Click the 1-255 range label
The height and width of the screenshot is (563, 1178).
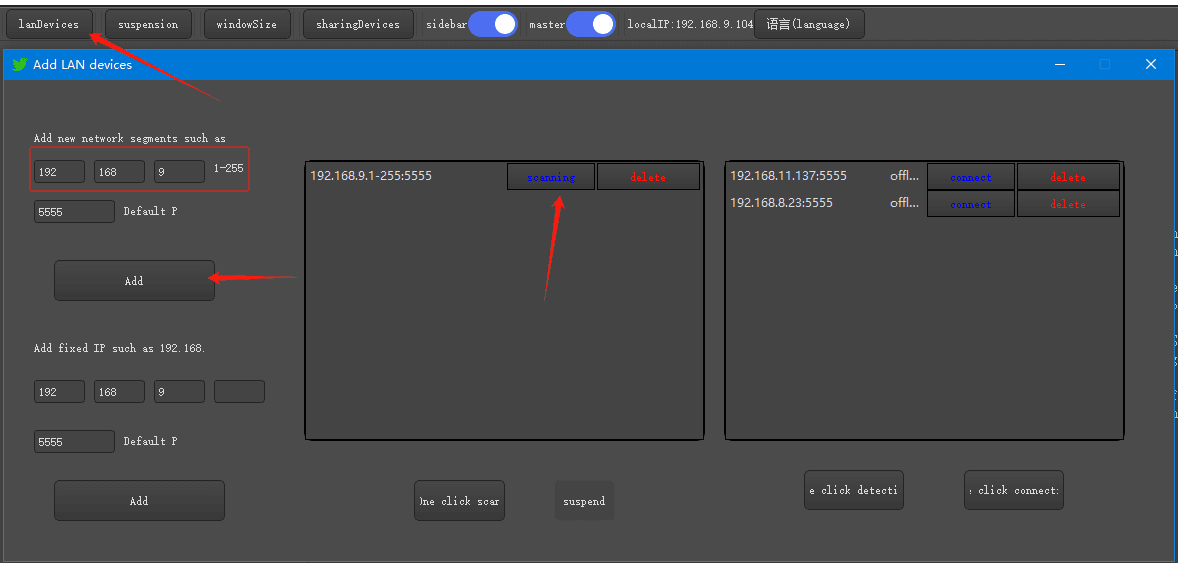pos(228,168)
